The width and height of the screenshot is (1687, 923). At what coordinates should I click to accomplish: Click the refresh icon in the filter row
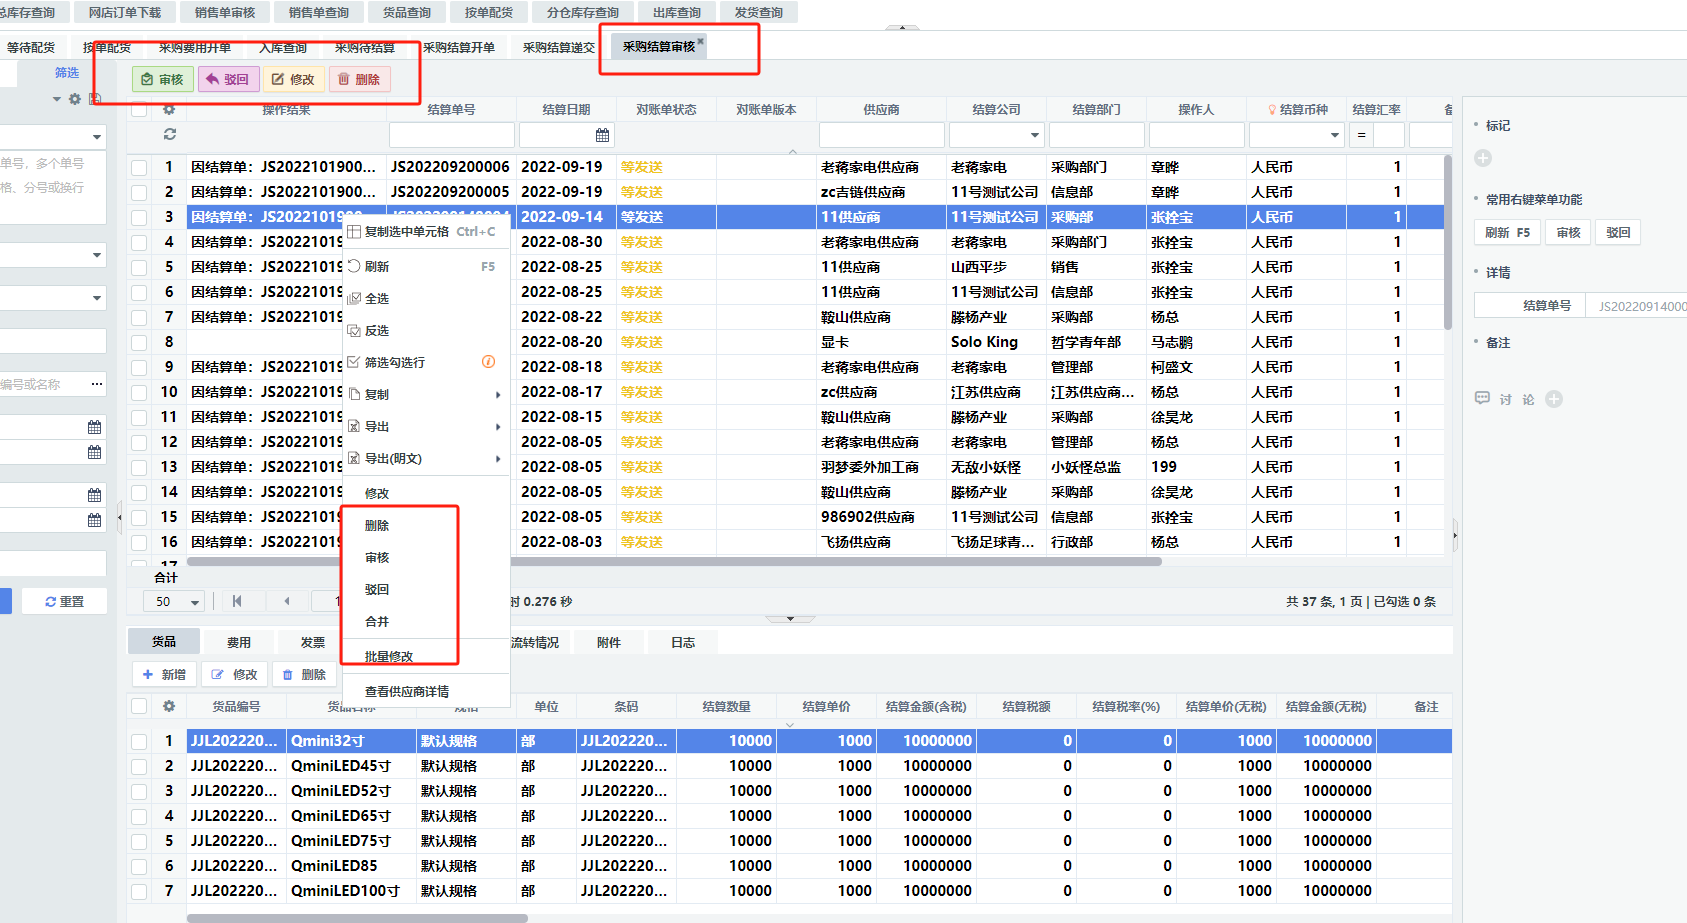pos(170,134)
